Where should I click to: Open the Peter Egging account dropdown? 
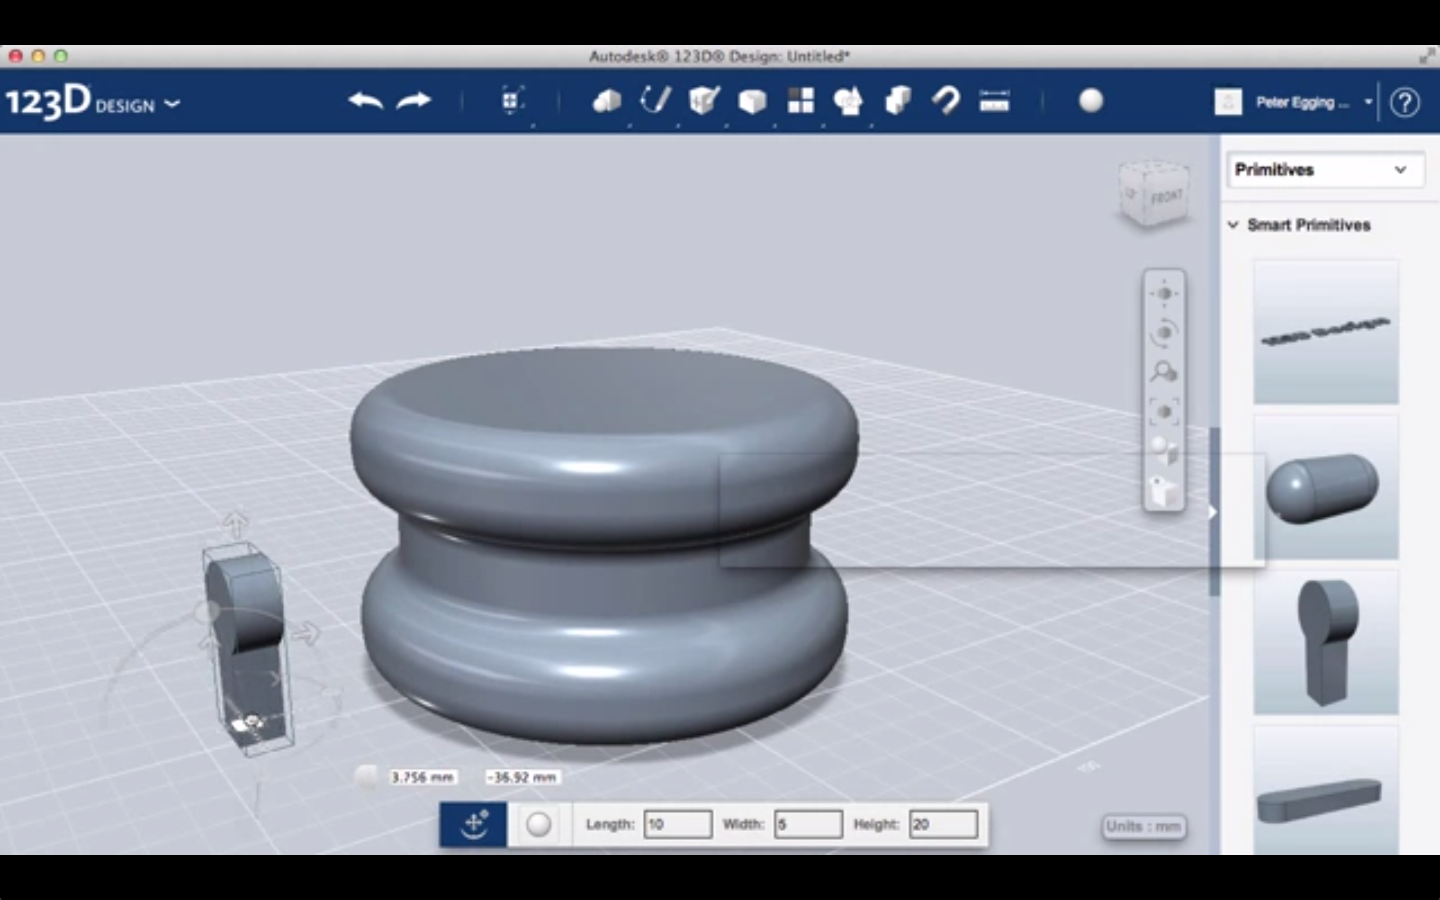click(x=1314, y=102)
